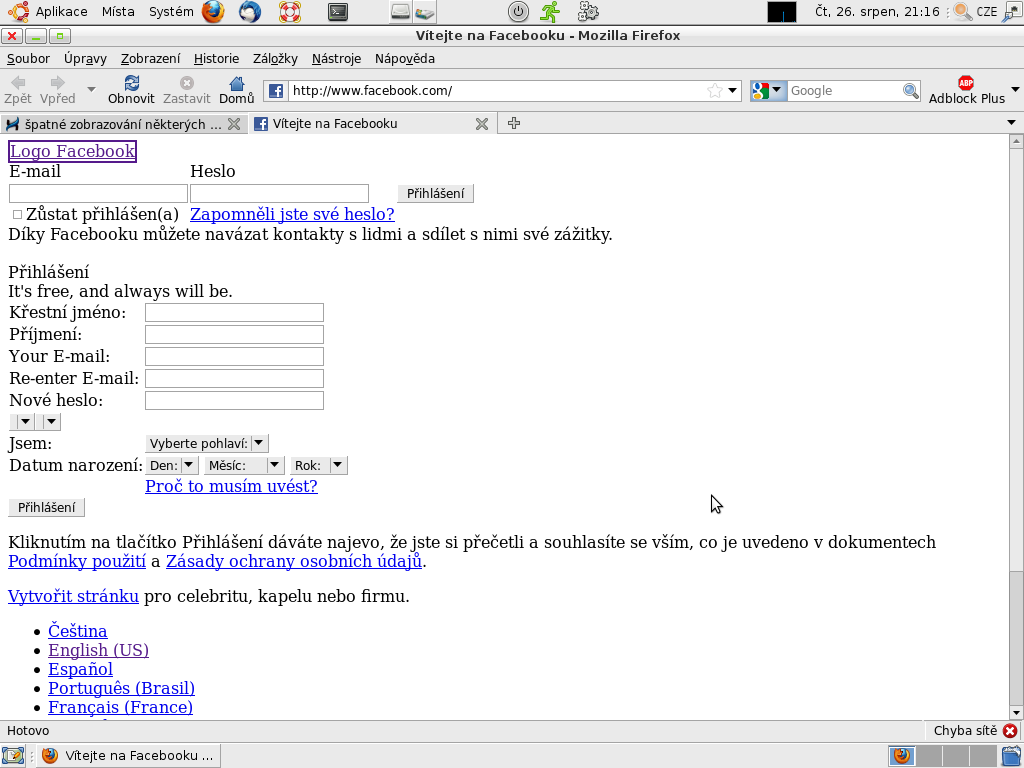The height and width of the screenshot is (768, 1024).
Task: Click the disk mounter applet icon
Action: coord(424,12)
